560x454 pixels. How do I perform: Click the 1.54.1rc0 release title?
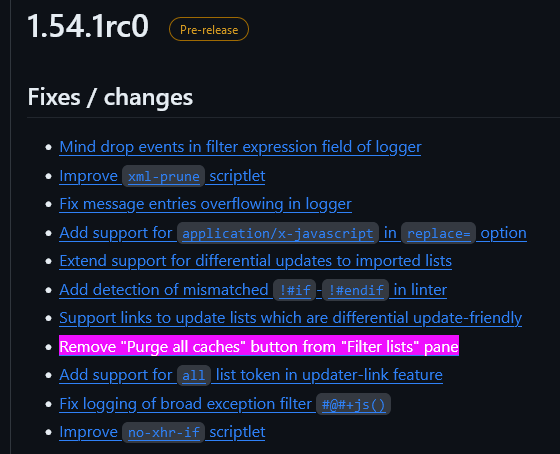[x=88, y=26]
